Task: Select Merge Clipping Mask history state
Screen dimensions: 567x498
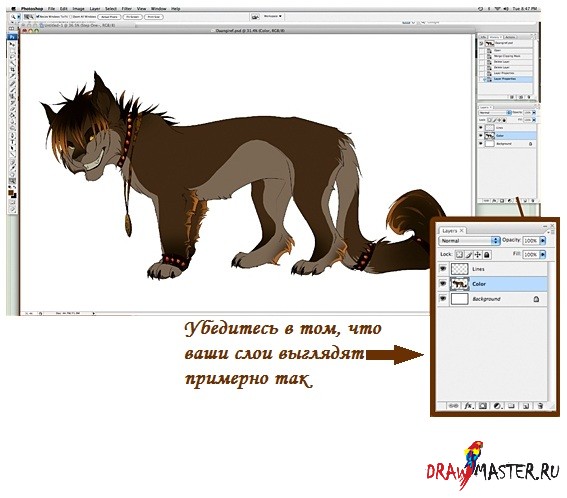Action: point(506,56)
